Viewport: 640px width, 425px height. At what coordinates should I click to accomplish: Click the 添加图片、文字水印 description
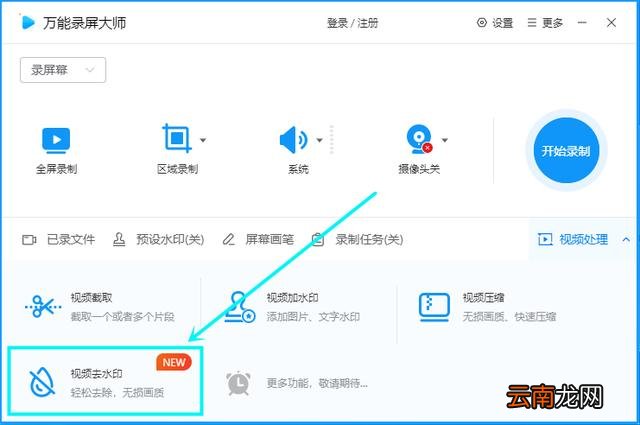[x=313, y=316]
